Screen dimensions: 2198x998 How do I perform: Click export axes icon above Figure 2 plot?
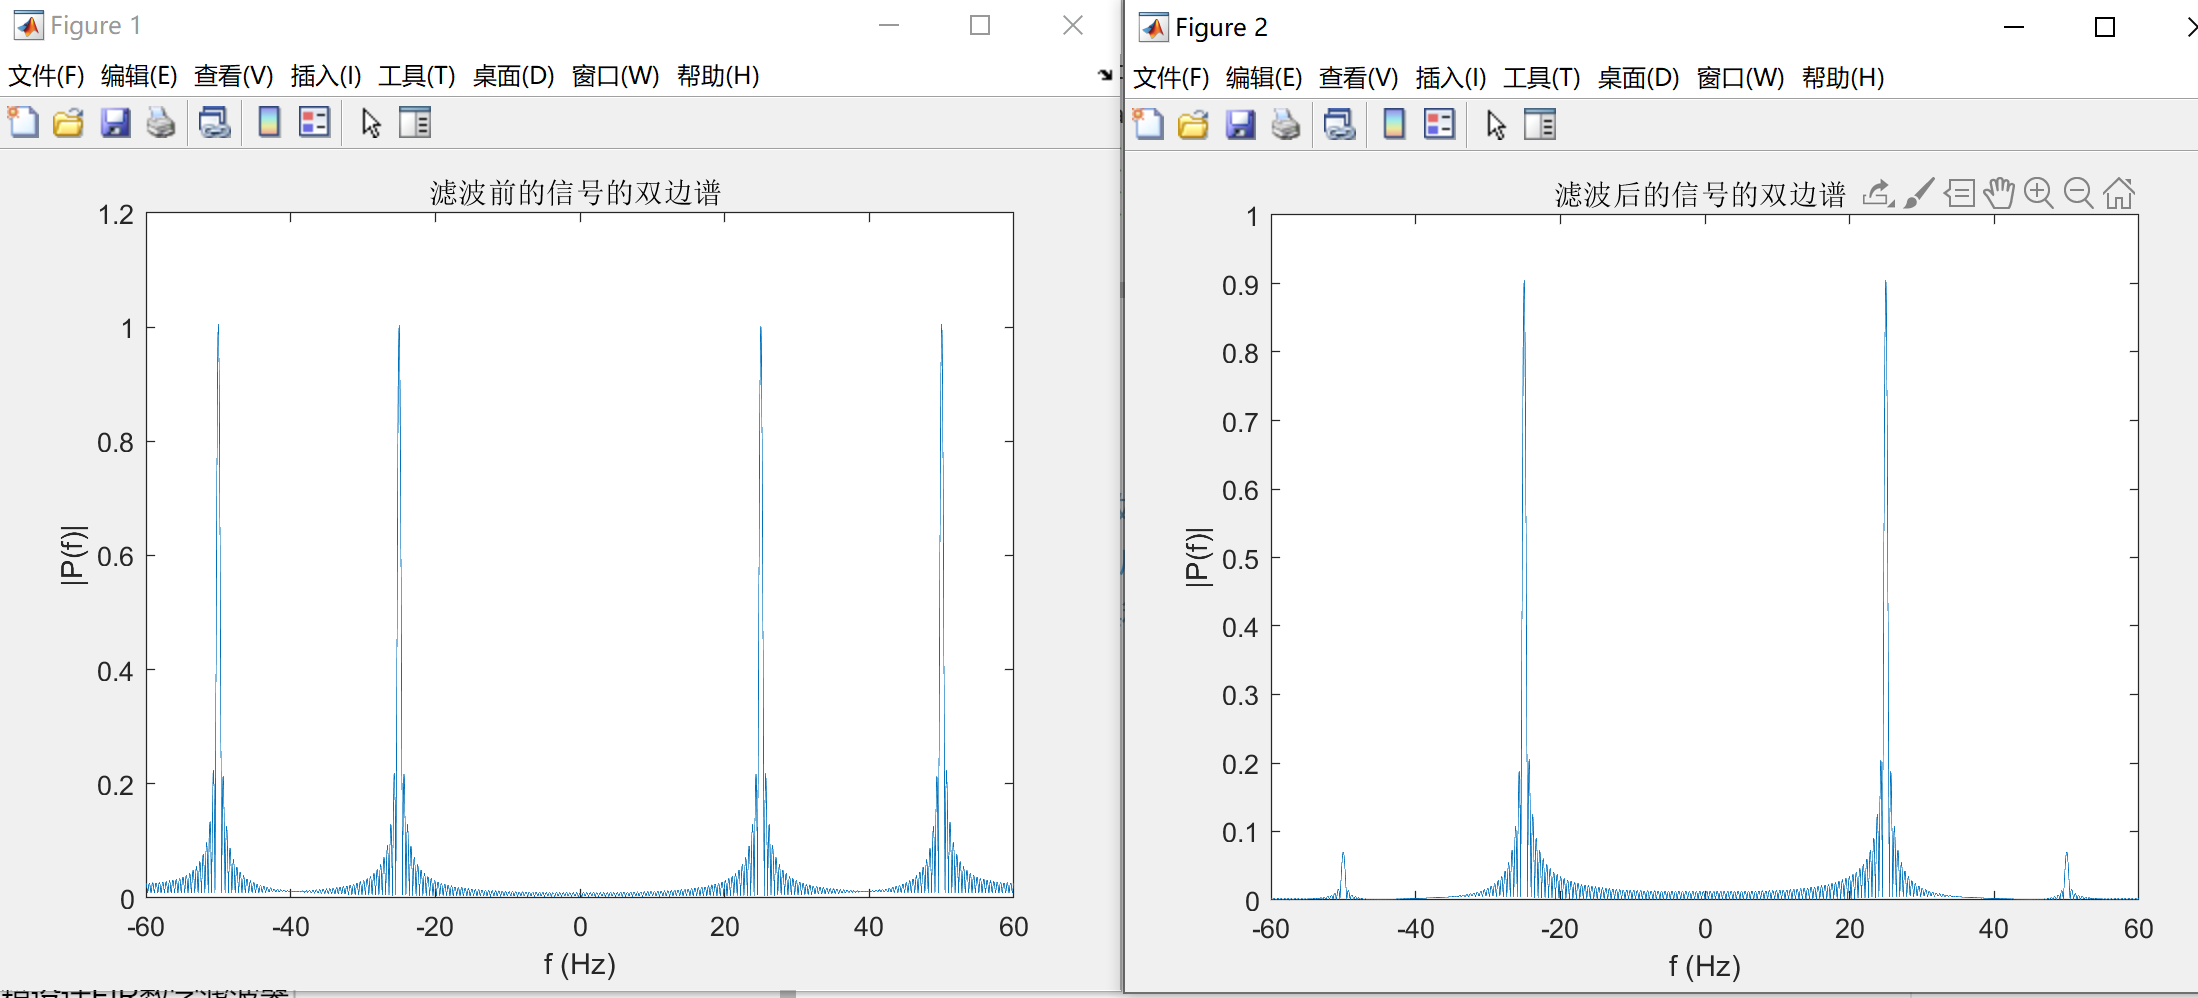[1879, 193]
